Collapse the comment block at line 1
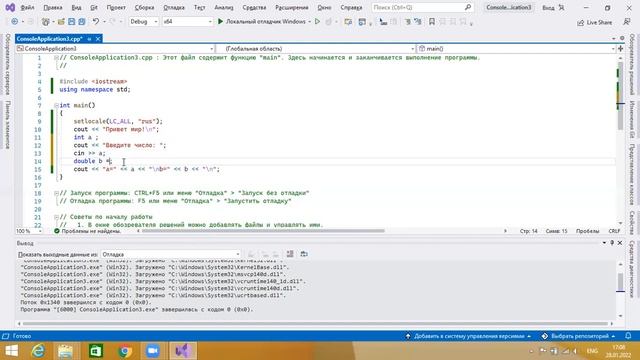Image resolution: width=640 pixels, height=360 pixels. pyautogui.click(x=56, y=58)
